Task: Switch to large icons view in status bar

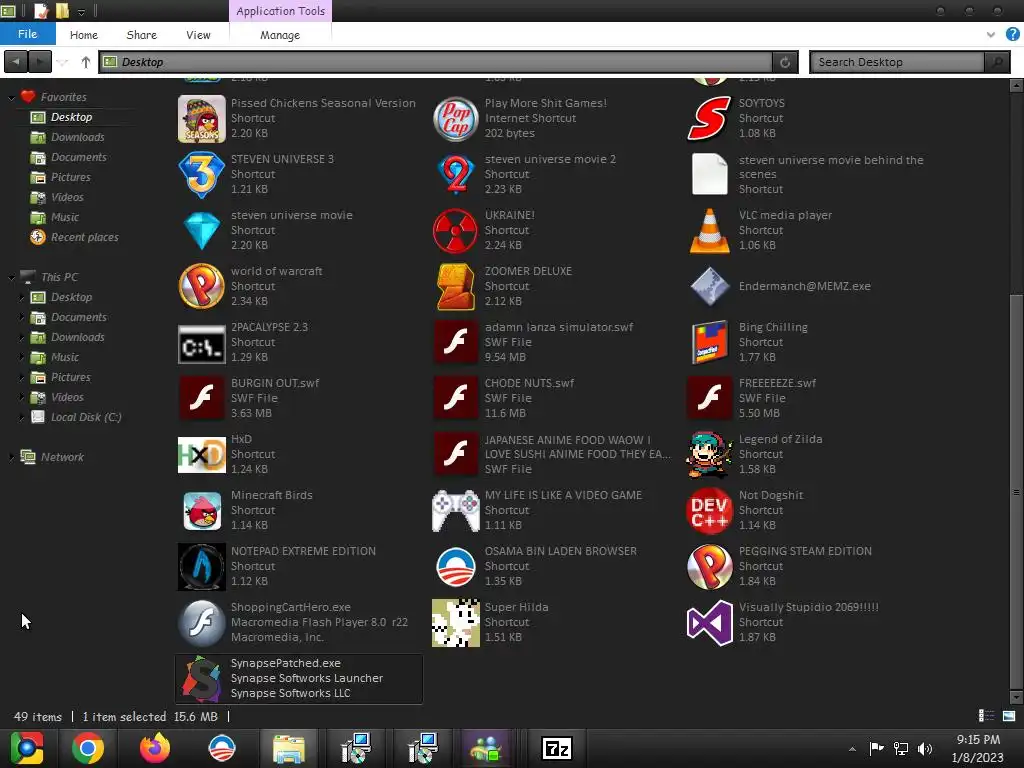Action: (x=1008, y=716)
